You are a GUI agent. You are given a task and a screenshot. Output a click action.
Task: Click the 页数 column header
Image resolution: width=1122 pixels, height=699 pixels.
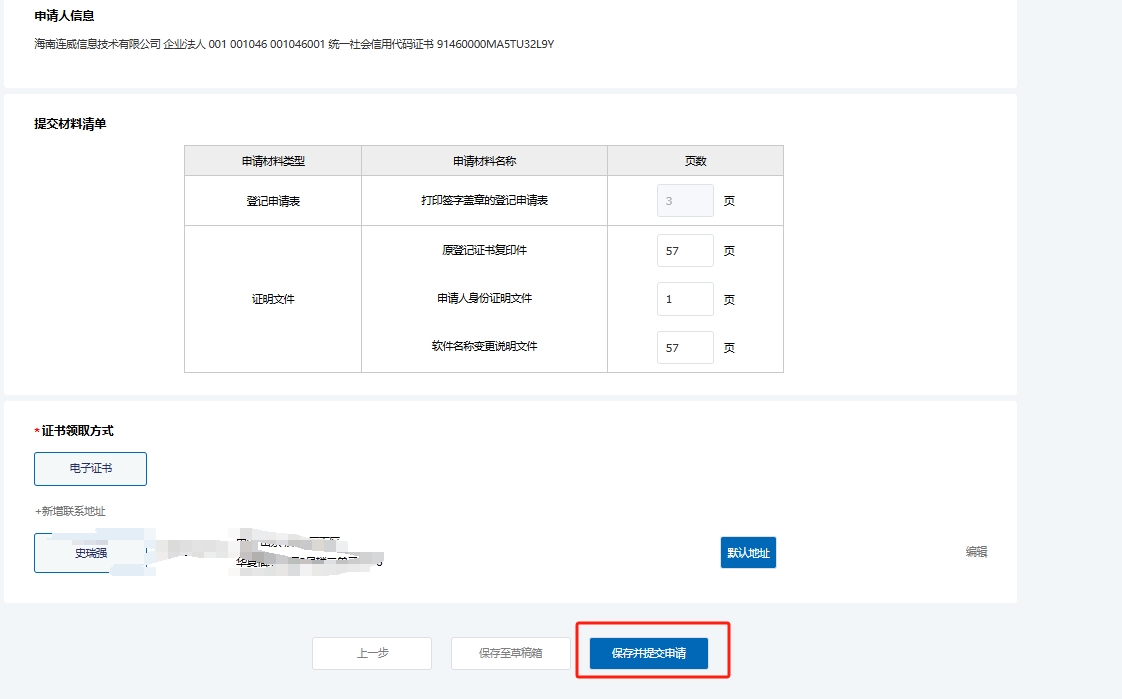pos(695,161)
